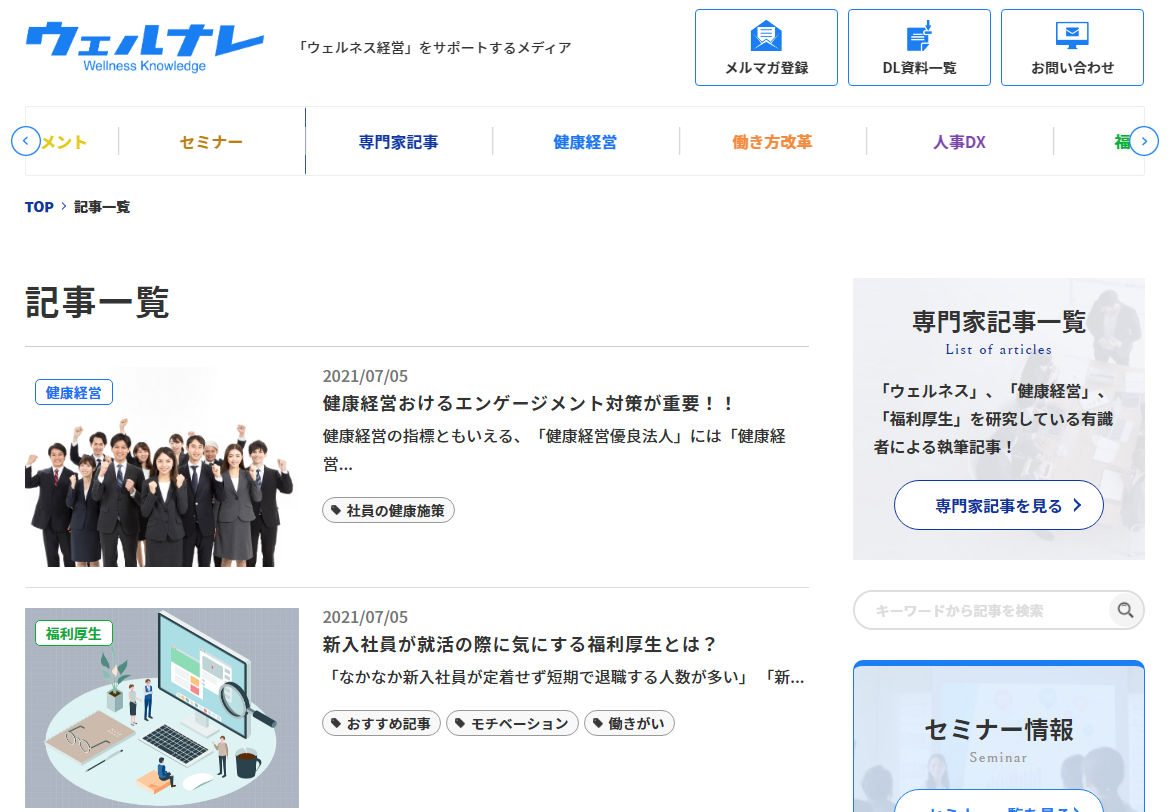The width and height of the screenshot is (1174, 812).
Task: Click the TOP breadcrumb link
Action: [x=39, y=207]
